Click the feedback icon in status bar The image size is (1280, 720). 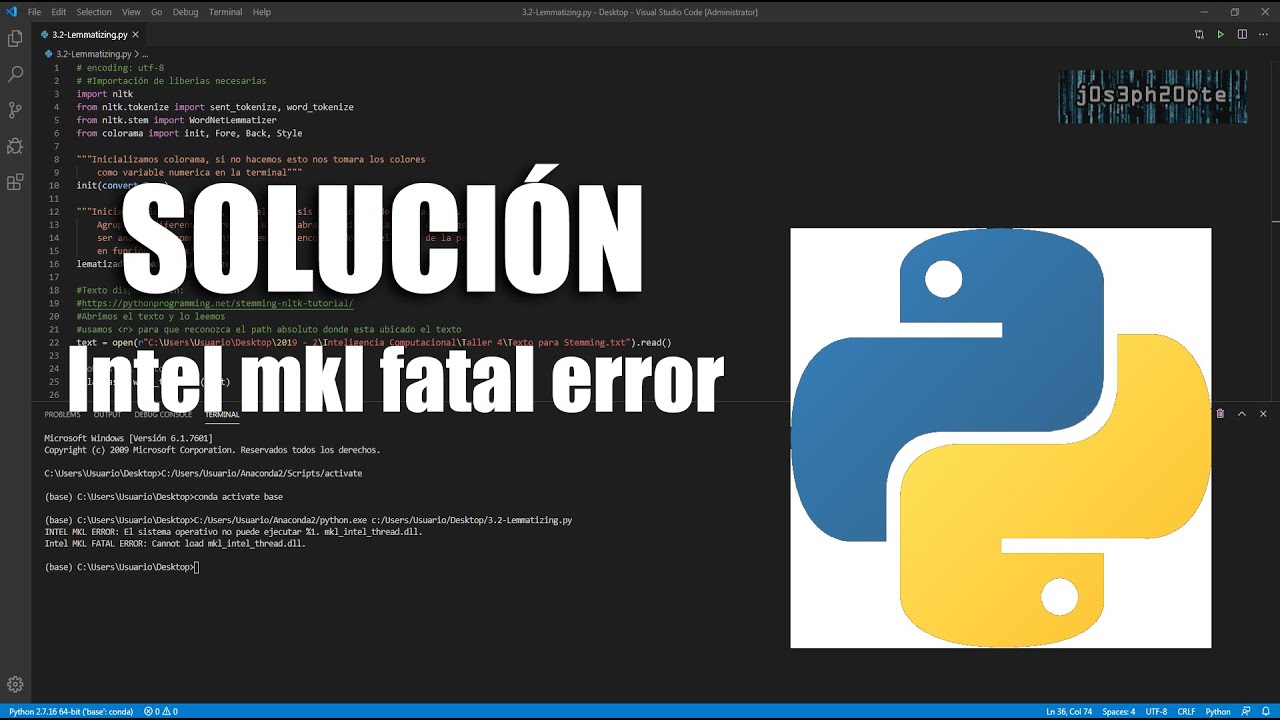click(1247, 712)
